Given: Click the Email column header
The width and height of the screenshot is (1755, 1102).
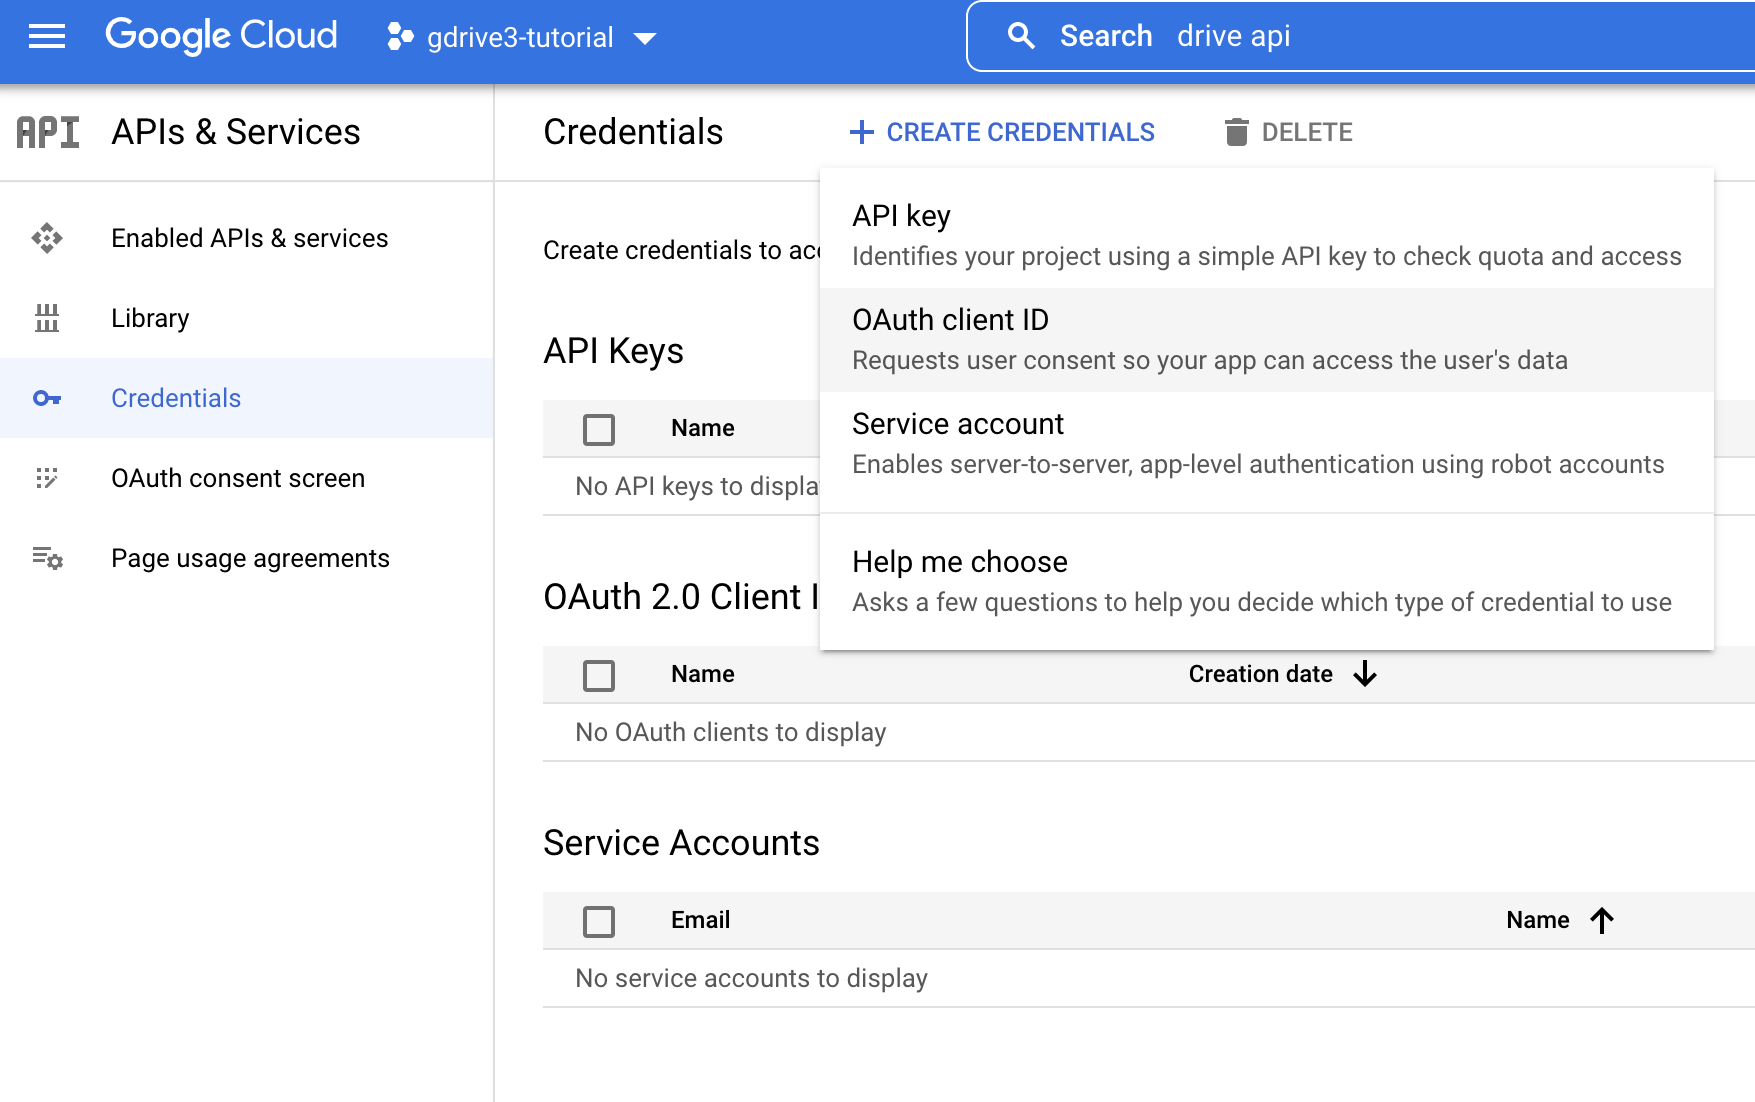Looking at the screenshot, I should click(700, 920).
